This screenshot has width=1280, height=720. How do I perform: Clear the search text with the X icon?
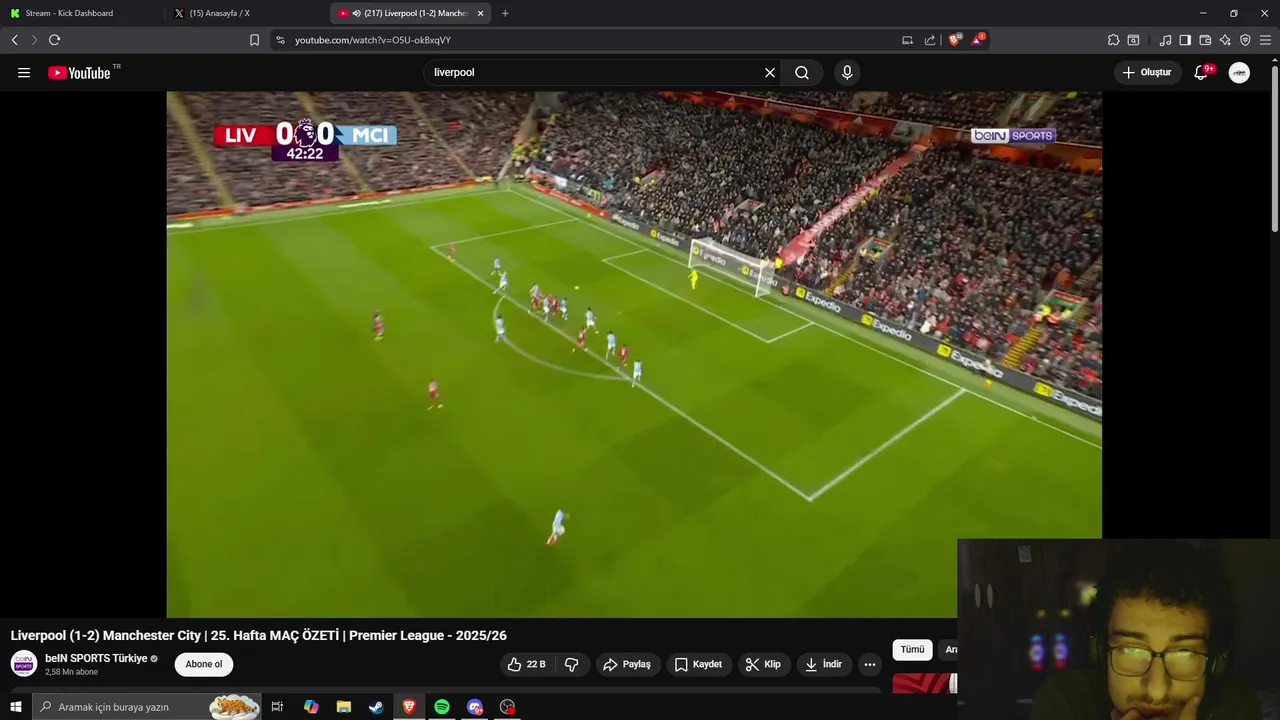click(770, 72)
